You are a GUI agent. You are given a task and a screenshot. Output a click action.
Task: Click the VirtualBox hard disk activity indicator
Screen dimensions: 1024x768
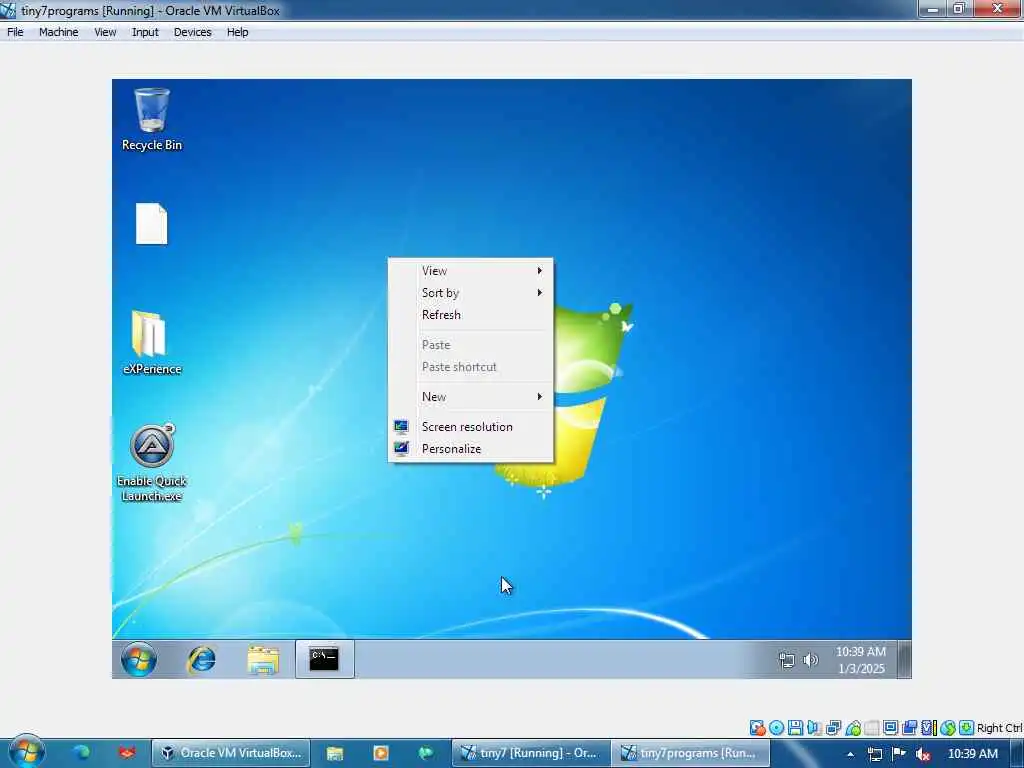pos(758,728)
